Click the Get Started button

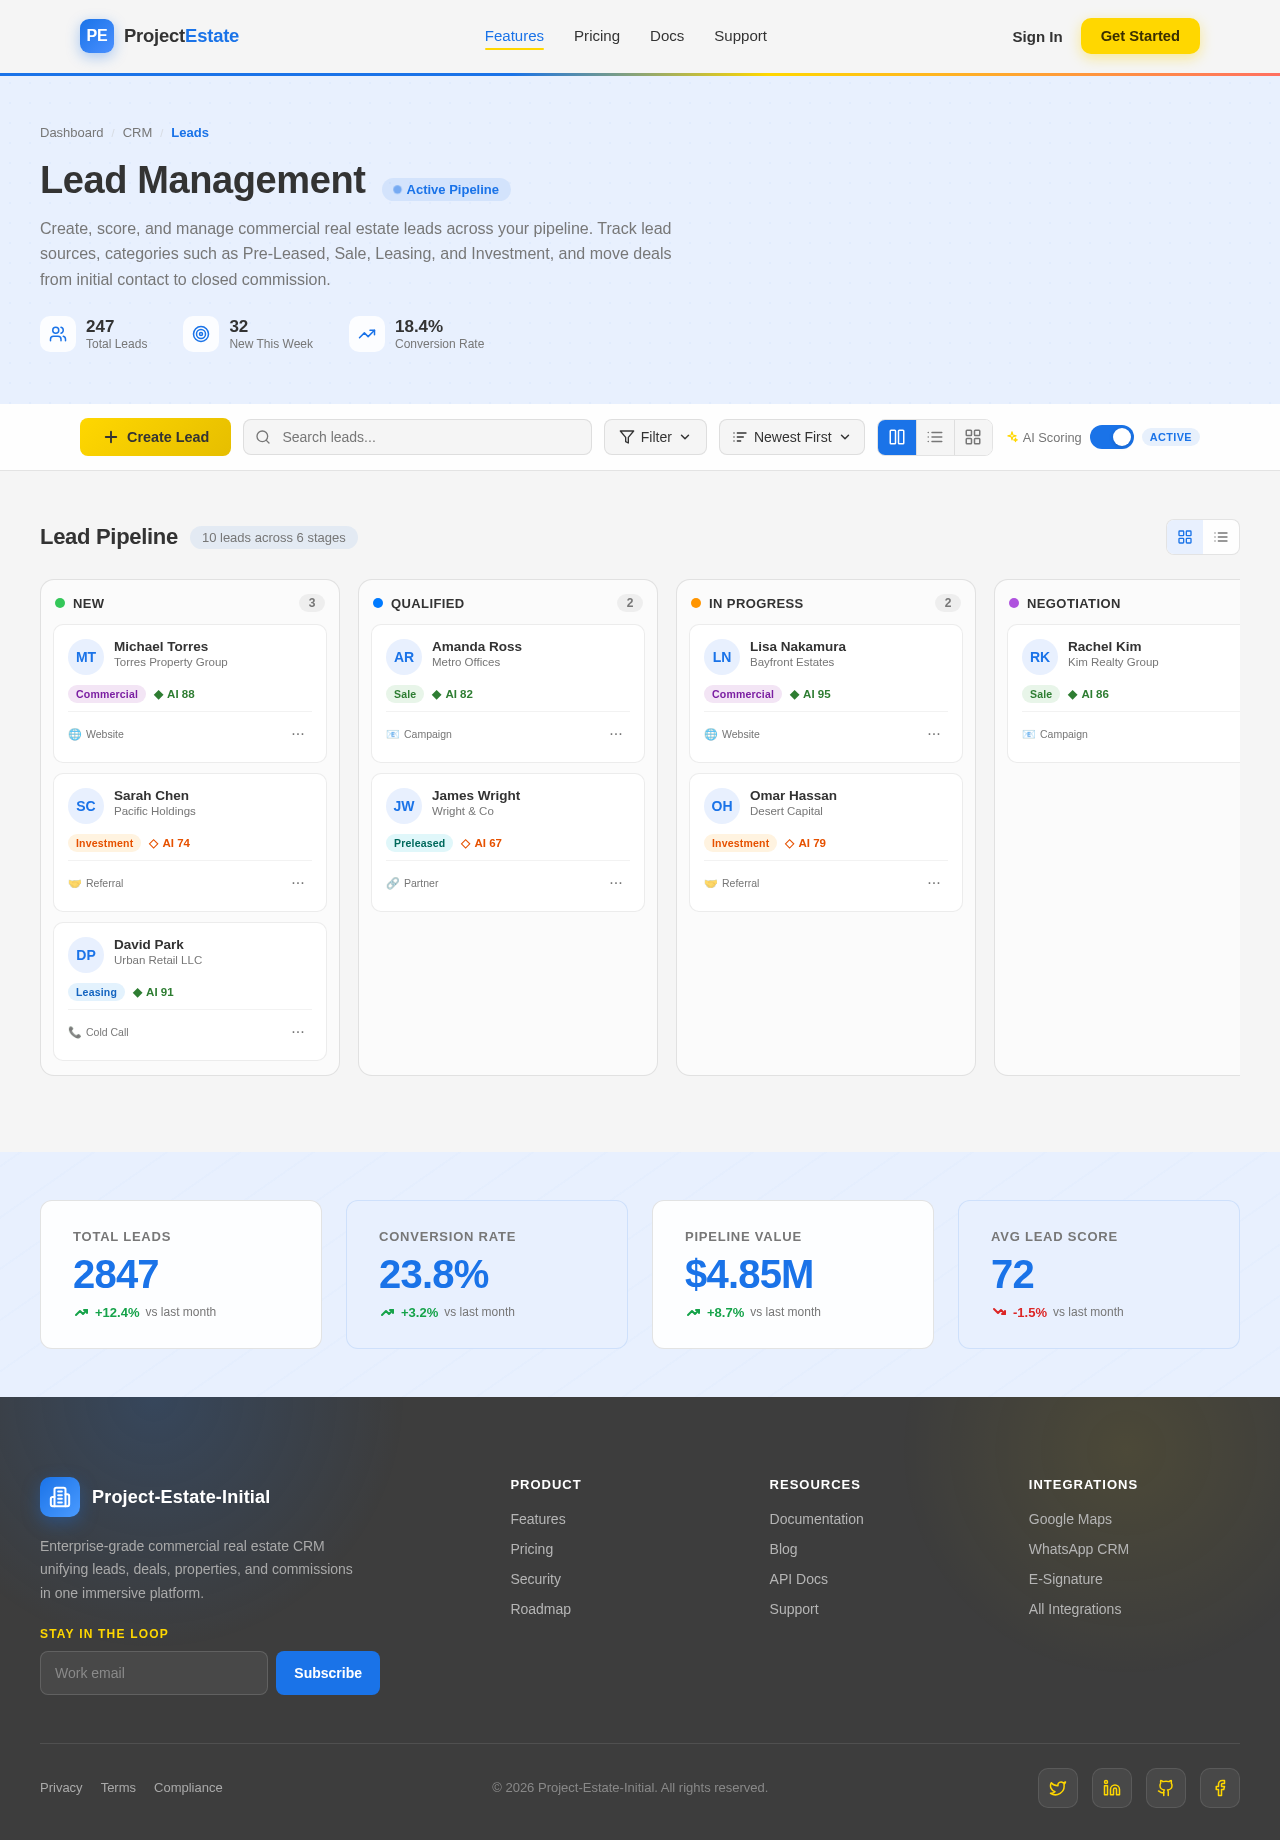click(1140, 36)
